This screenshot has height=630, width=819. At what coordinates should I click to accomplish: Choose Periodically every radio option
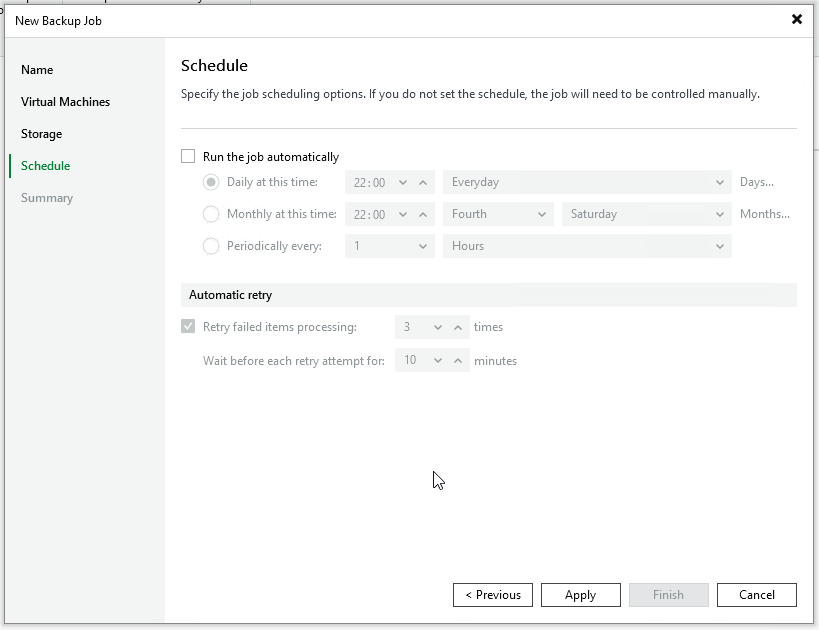click(211, 246)
